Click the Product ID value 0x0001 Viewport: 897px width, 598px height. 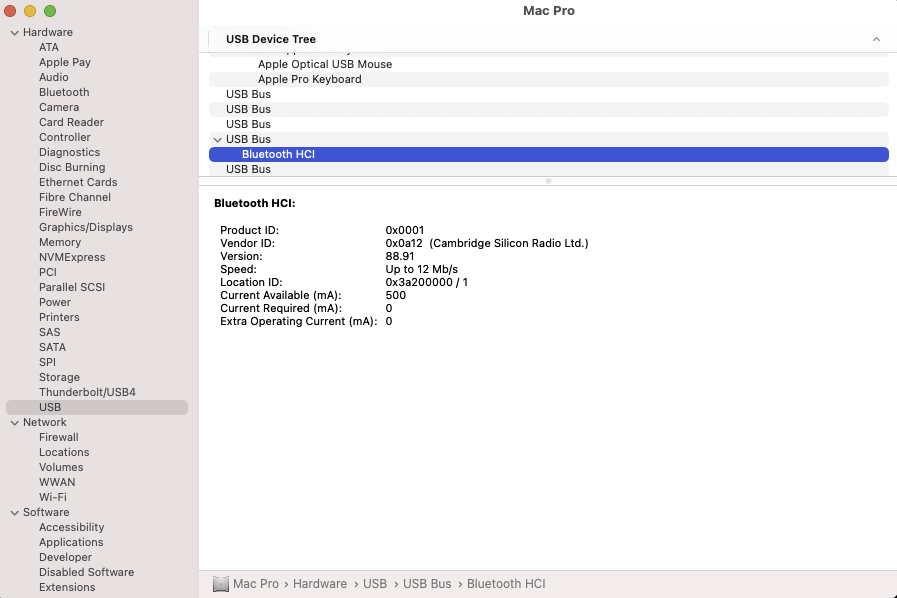pyautogui.click(x=404, y=230)
